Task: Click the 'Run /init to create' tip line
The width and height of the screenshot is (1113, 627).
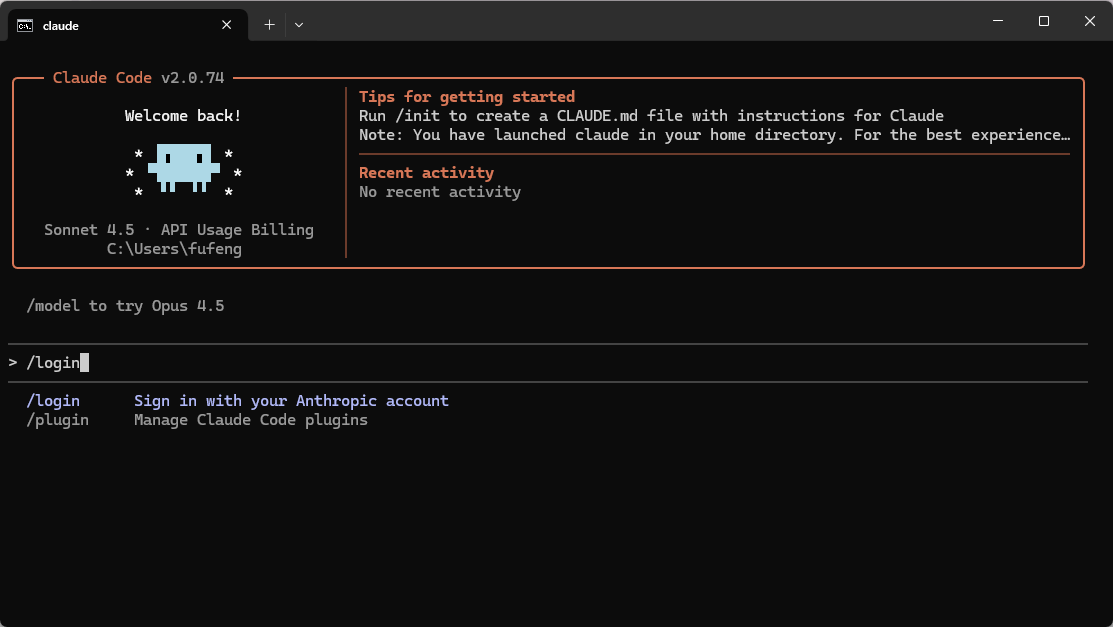Action: click(651, 116)
